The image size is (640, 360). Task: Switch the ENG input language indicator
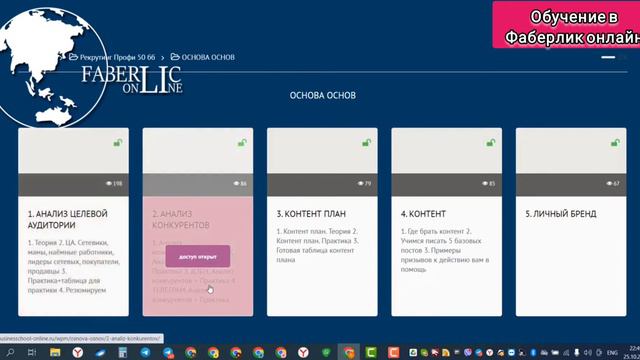(612, 353)
